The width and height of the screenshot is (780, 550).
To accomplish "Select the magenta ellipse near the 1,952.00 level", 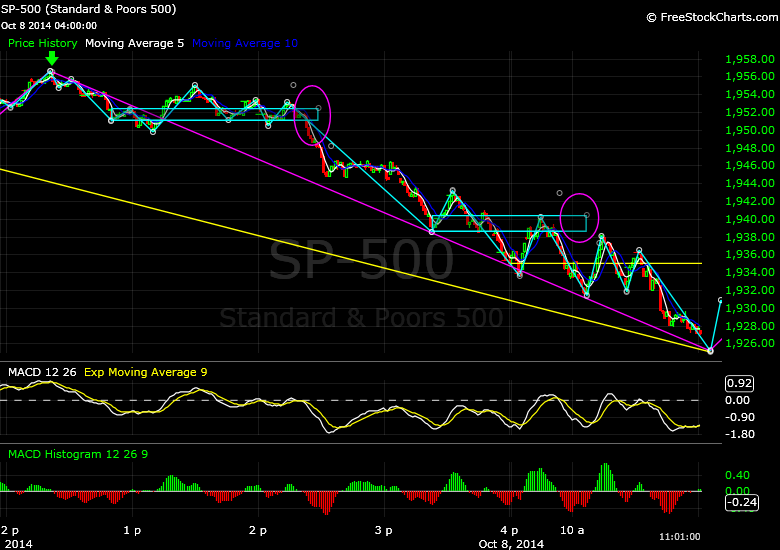I will [x=312, y=115].
